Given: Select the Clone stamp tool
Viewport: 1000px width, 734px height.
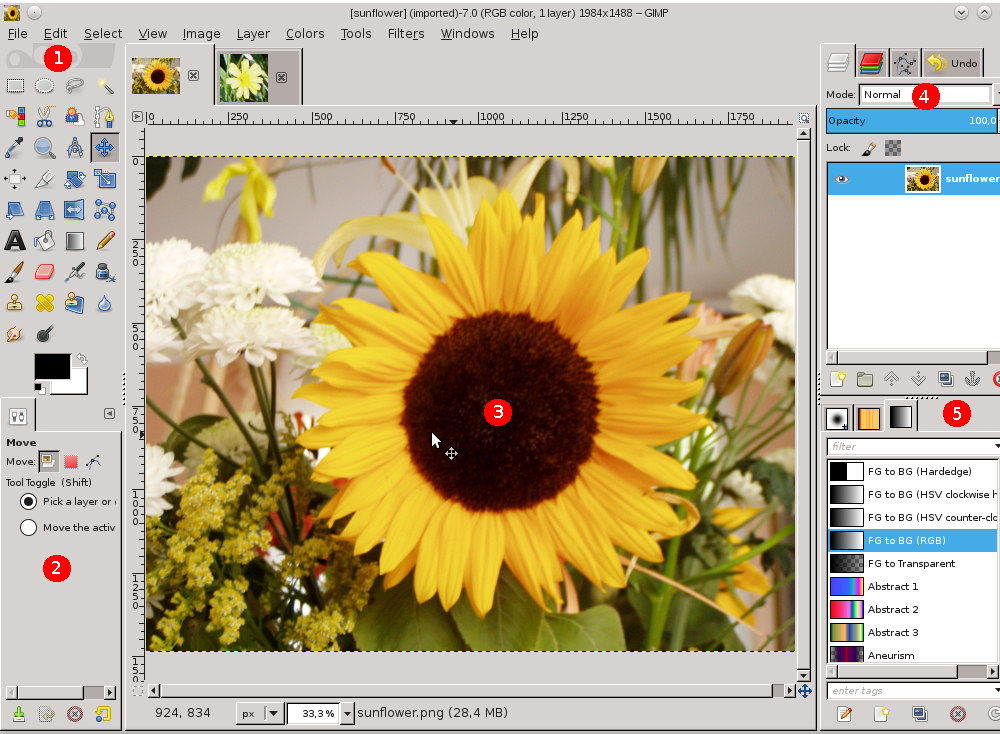Looking at the screenshot, I should click(15, 302).
